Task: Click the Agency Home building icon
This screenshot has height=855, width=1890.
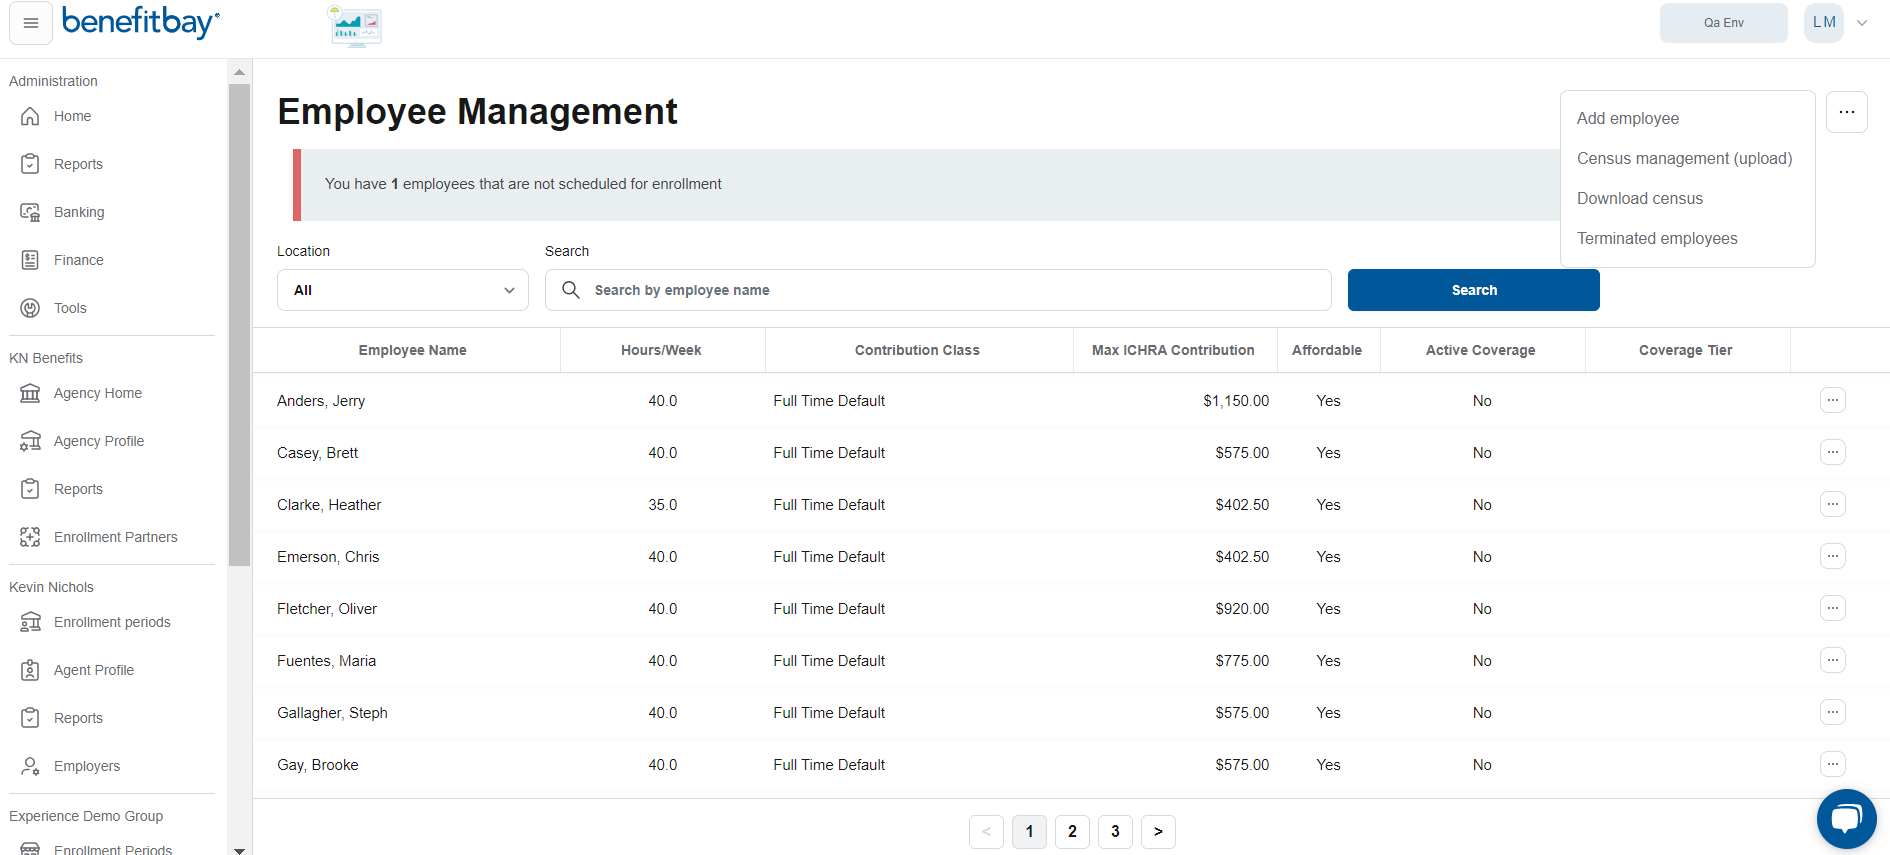Action: click(x=31, y=393)
